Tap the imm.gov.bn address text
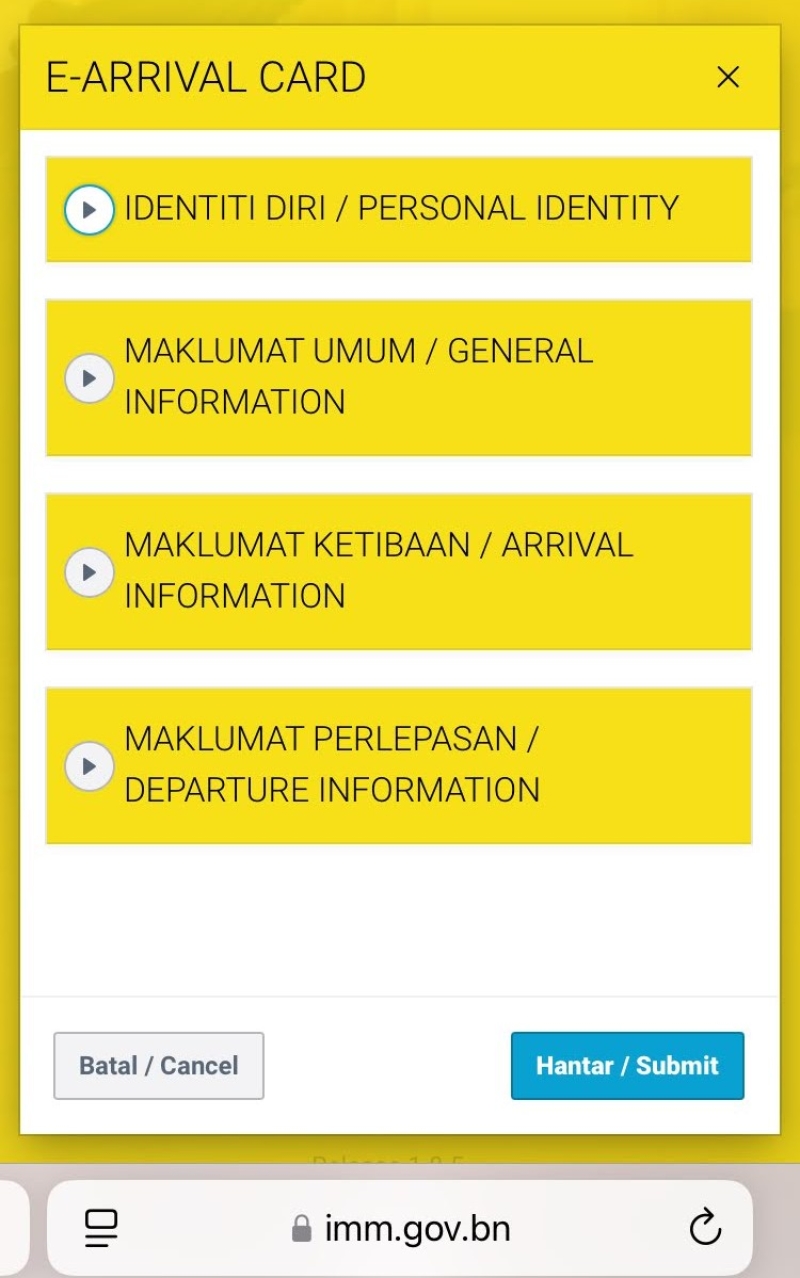The width and height of the screenshot is (800, 1278). (x=417, y=1227)
